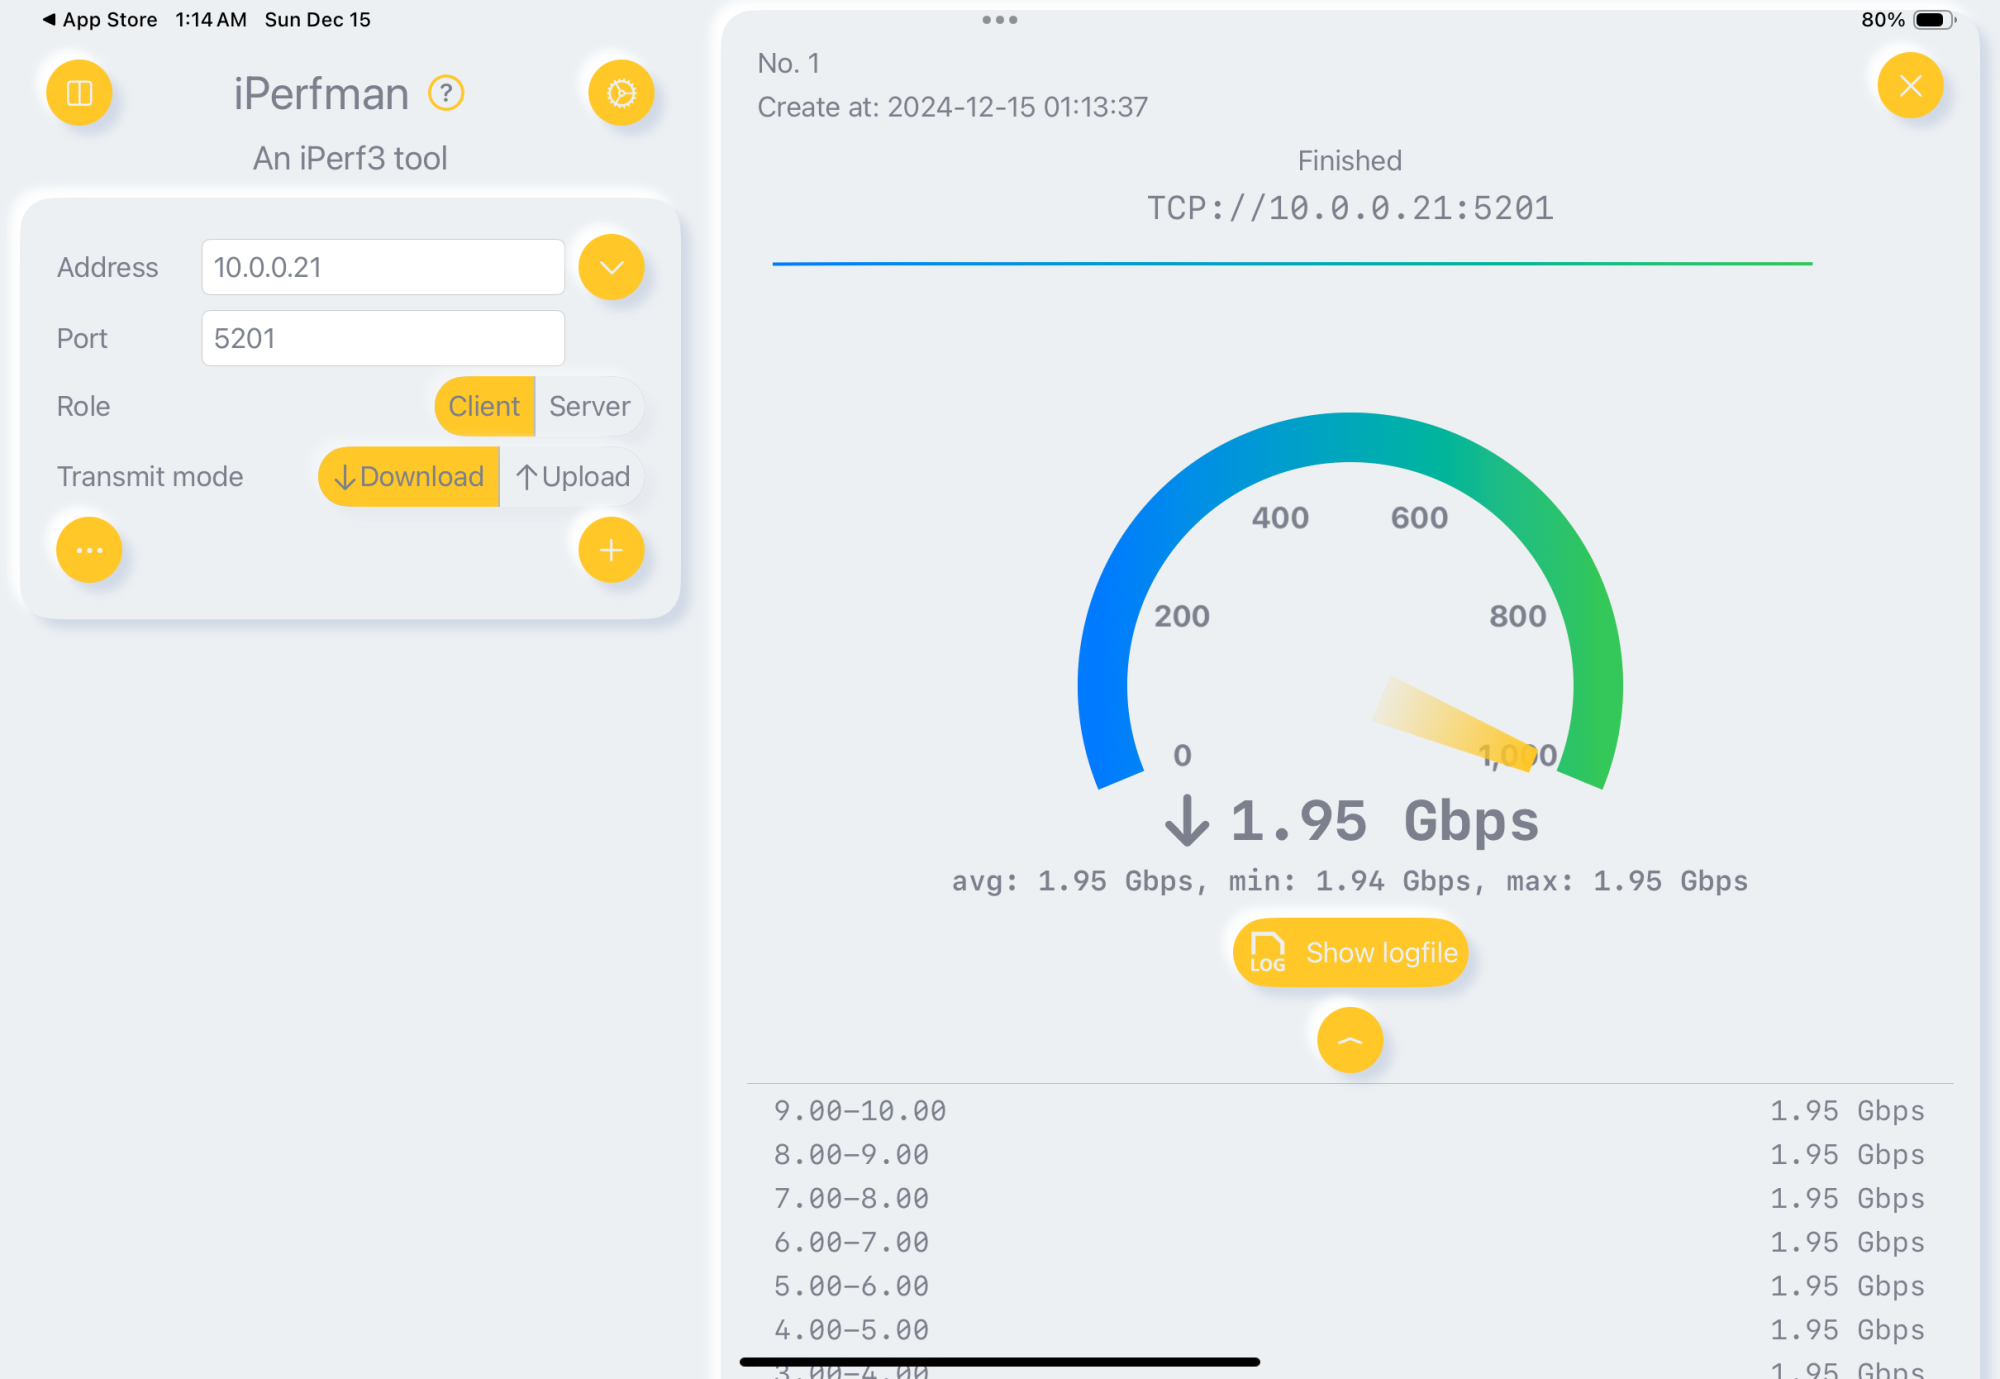Click Show logfile button

[1350, 953]
